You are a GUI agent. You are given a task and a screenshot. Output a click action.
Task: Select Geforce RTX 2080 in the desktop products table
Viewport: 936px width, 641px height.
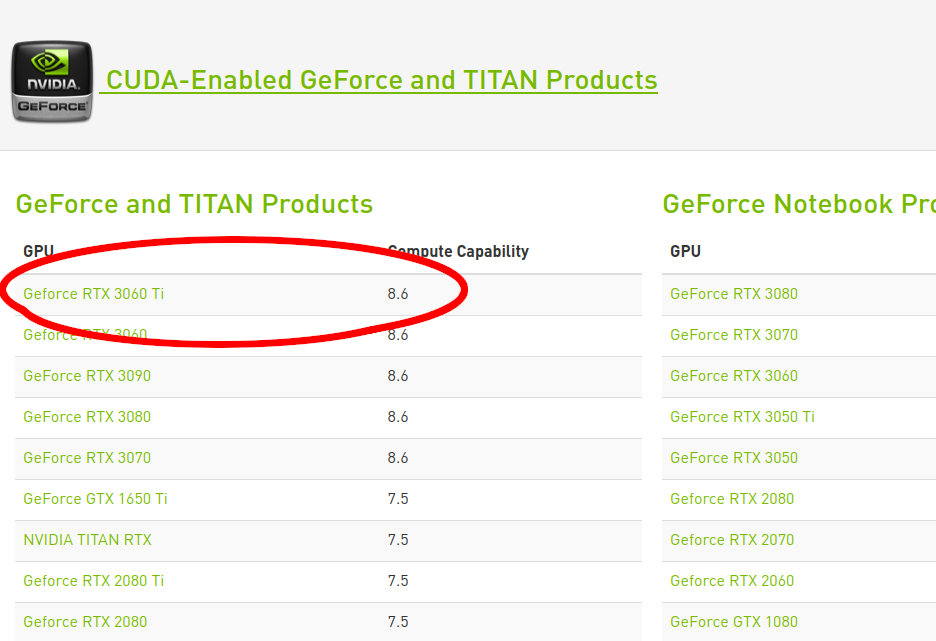85,622
